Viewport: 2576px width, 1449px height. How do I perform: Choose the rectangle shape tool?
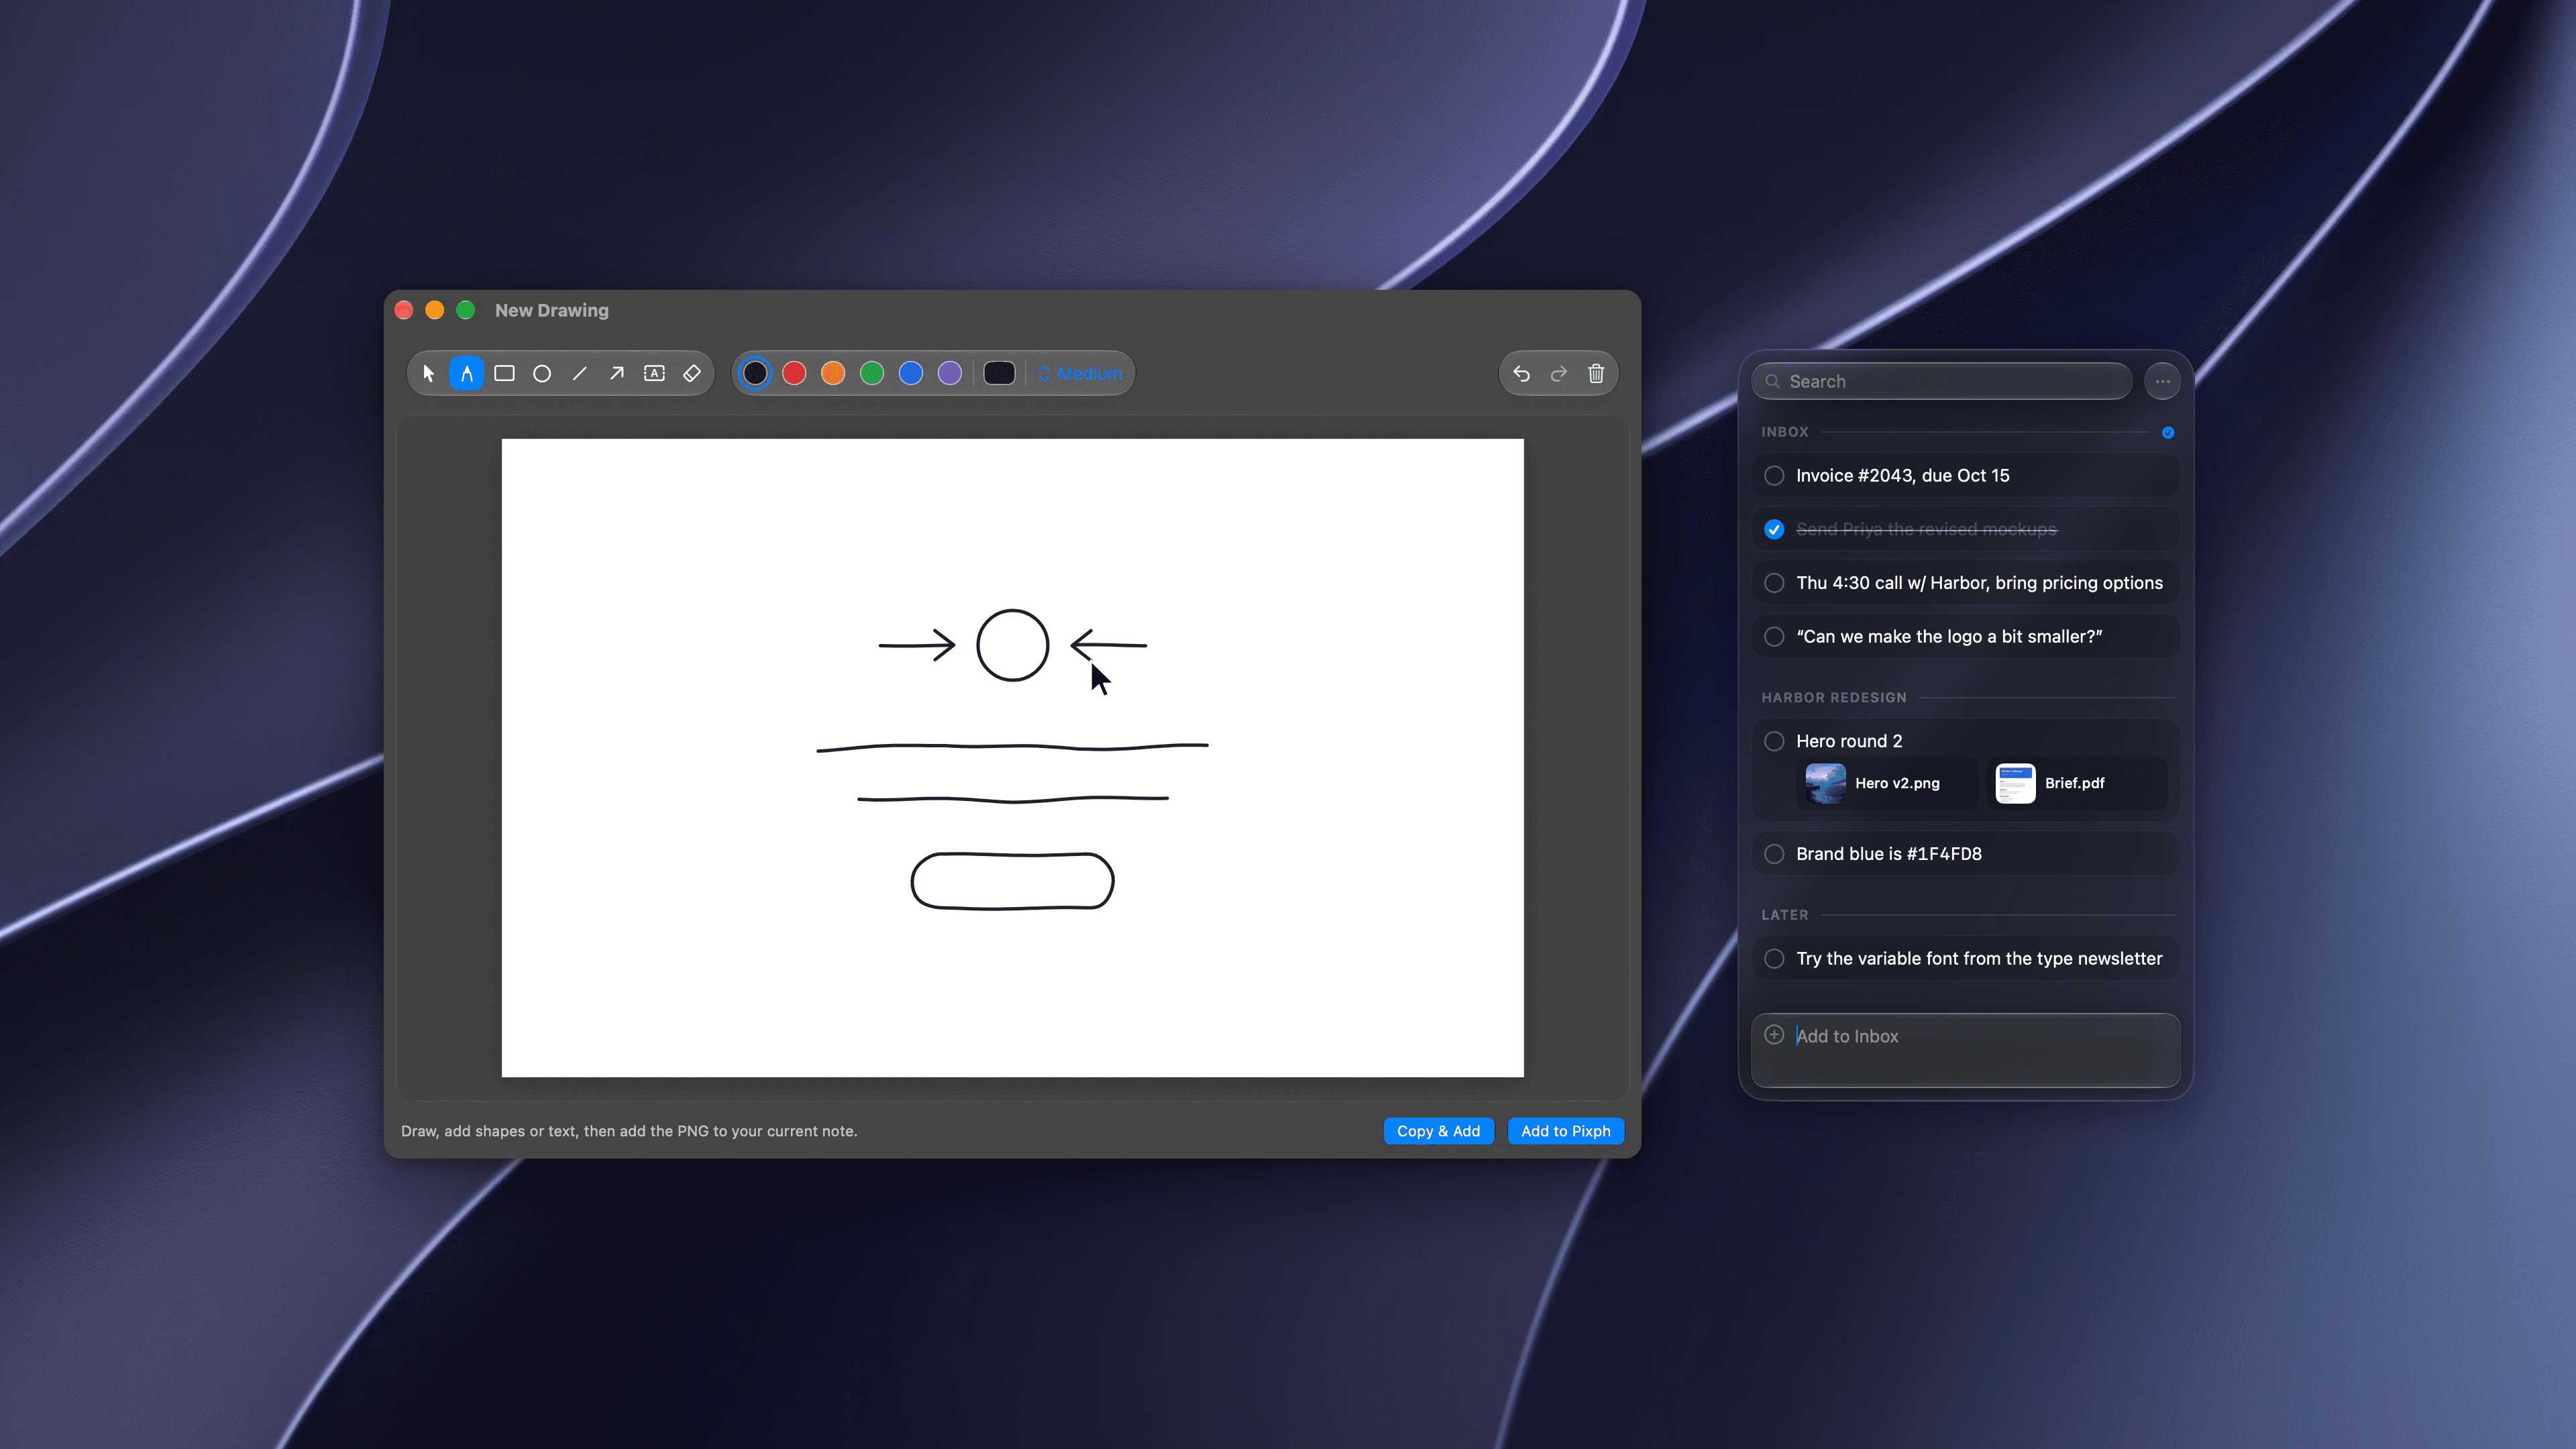pos(504,373)
